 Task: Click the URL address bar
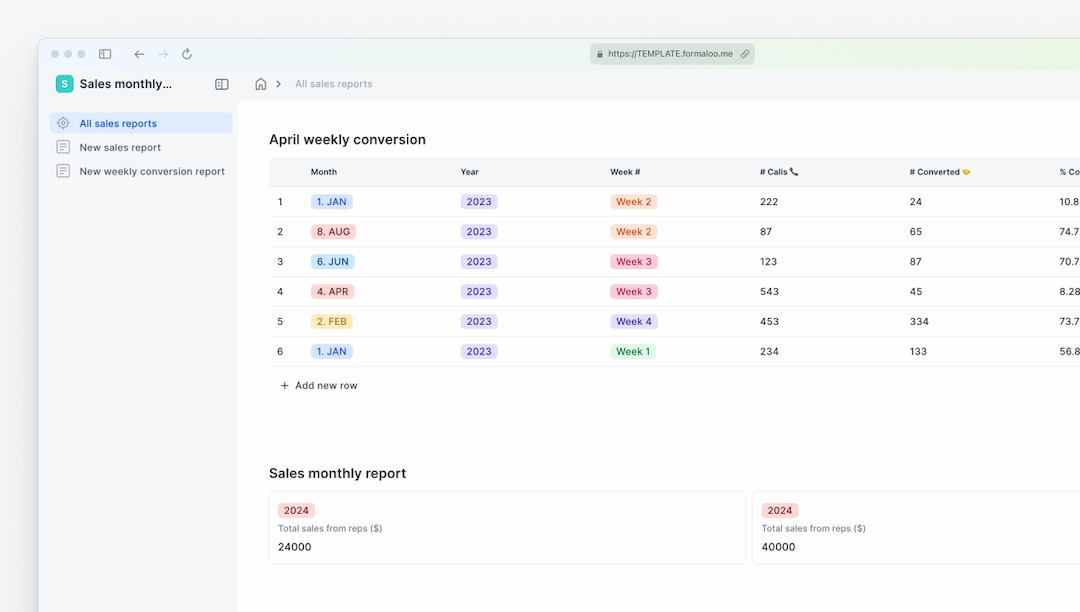click(671, 54)
